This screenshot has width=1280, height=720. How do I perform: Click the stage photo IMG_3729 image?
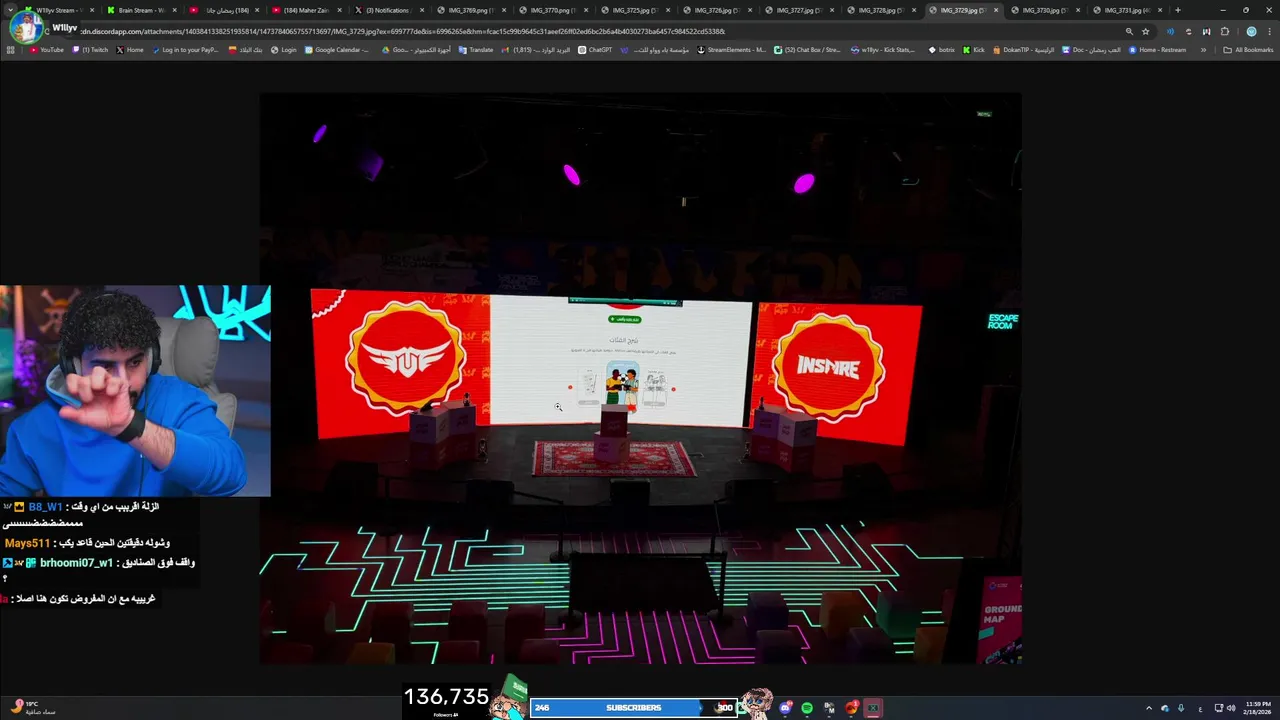pos(640,379)
